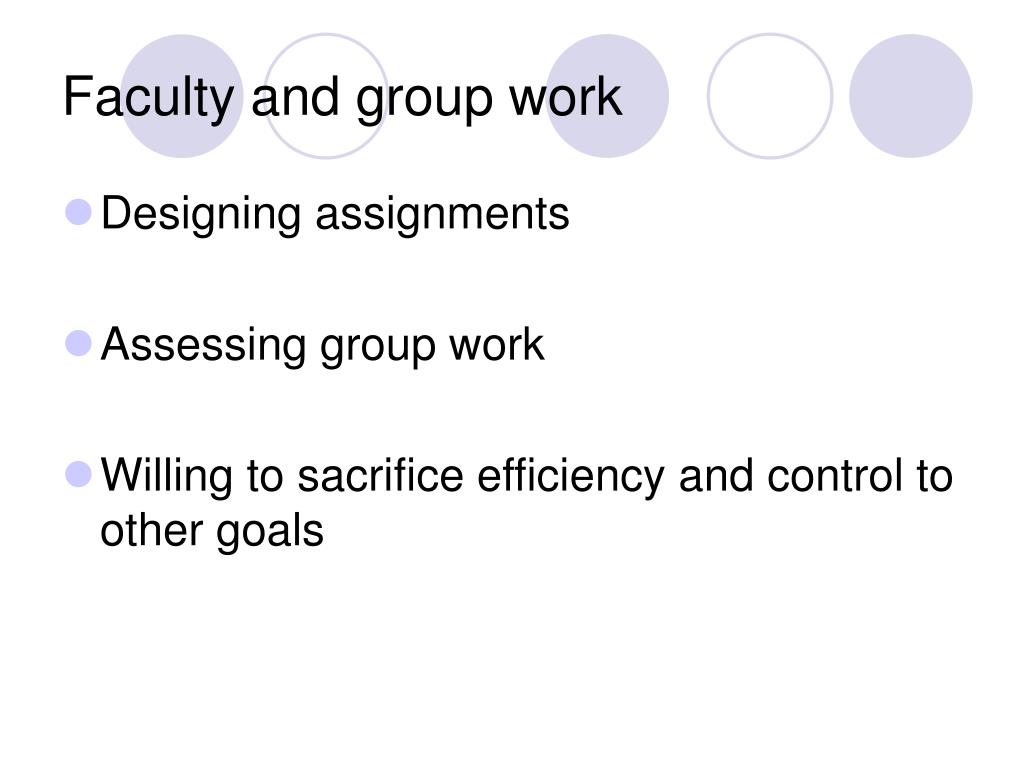The image size is (1024, 768).
Task: Select the empty outlined circle beside the title
Action: tap(770, 96)
